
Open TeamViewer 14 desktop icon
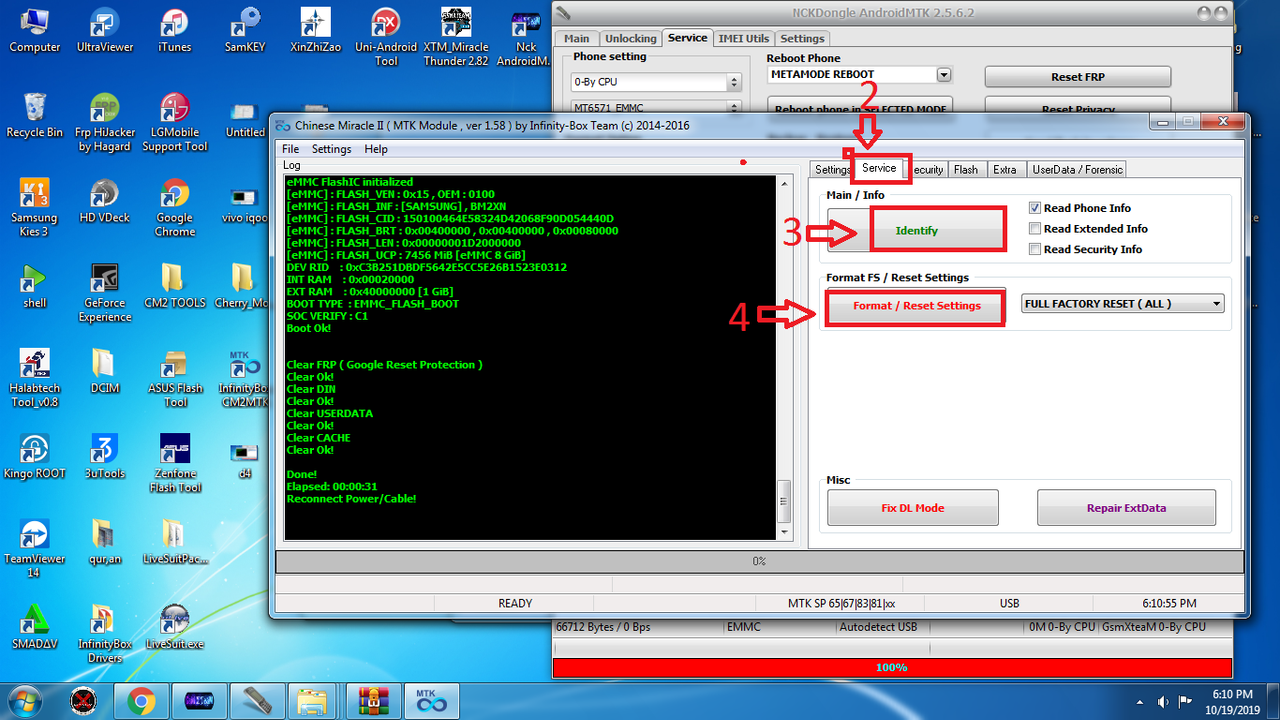[x=35, y=548]
